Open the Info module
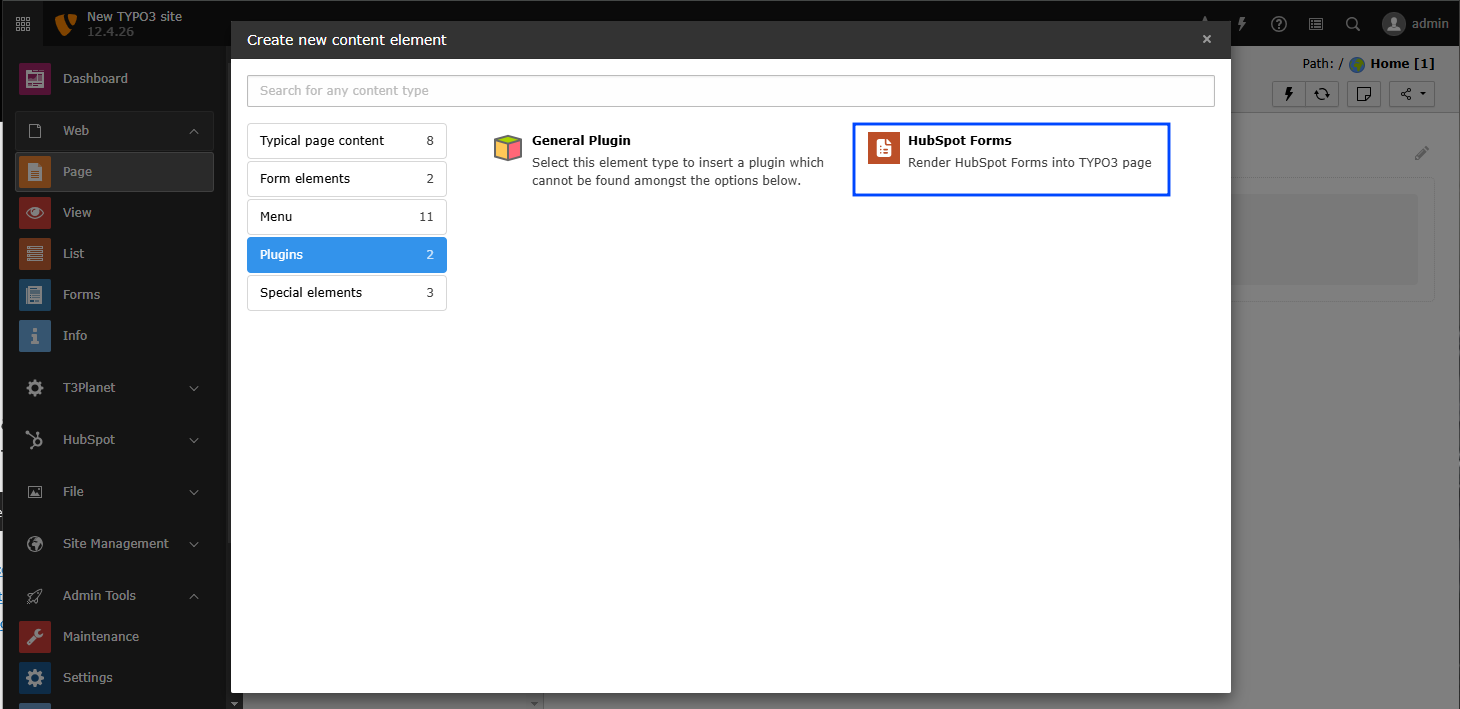The width and height of the screenshot is (1460, 709). 114,336
